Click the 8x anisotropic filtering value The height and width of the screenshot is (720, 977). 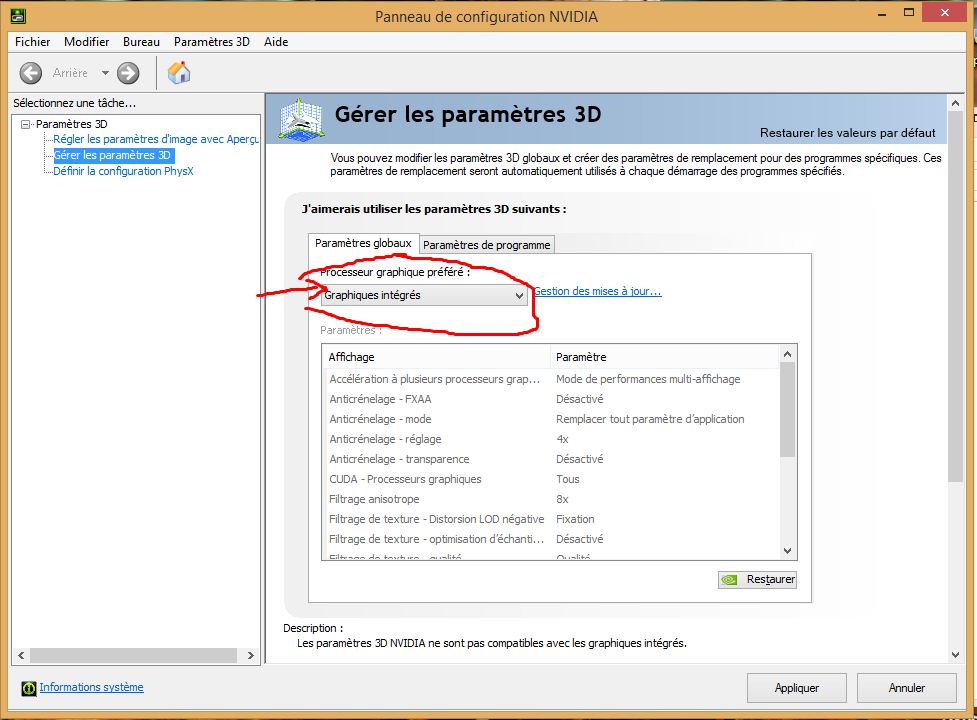[562, 499]
